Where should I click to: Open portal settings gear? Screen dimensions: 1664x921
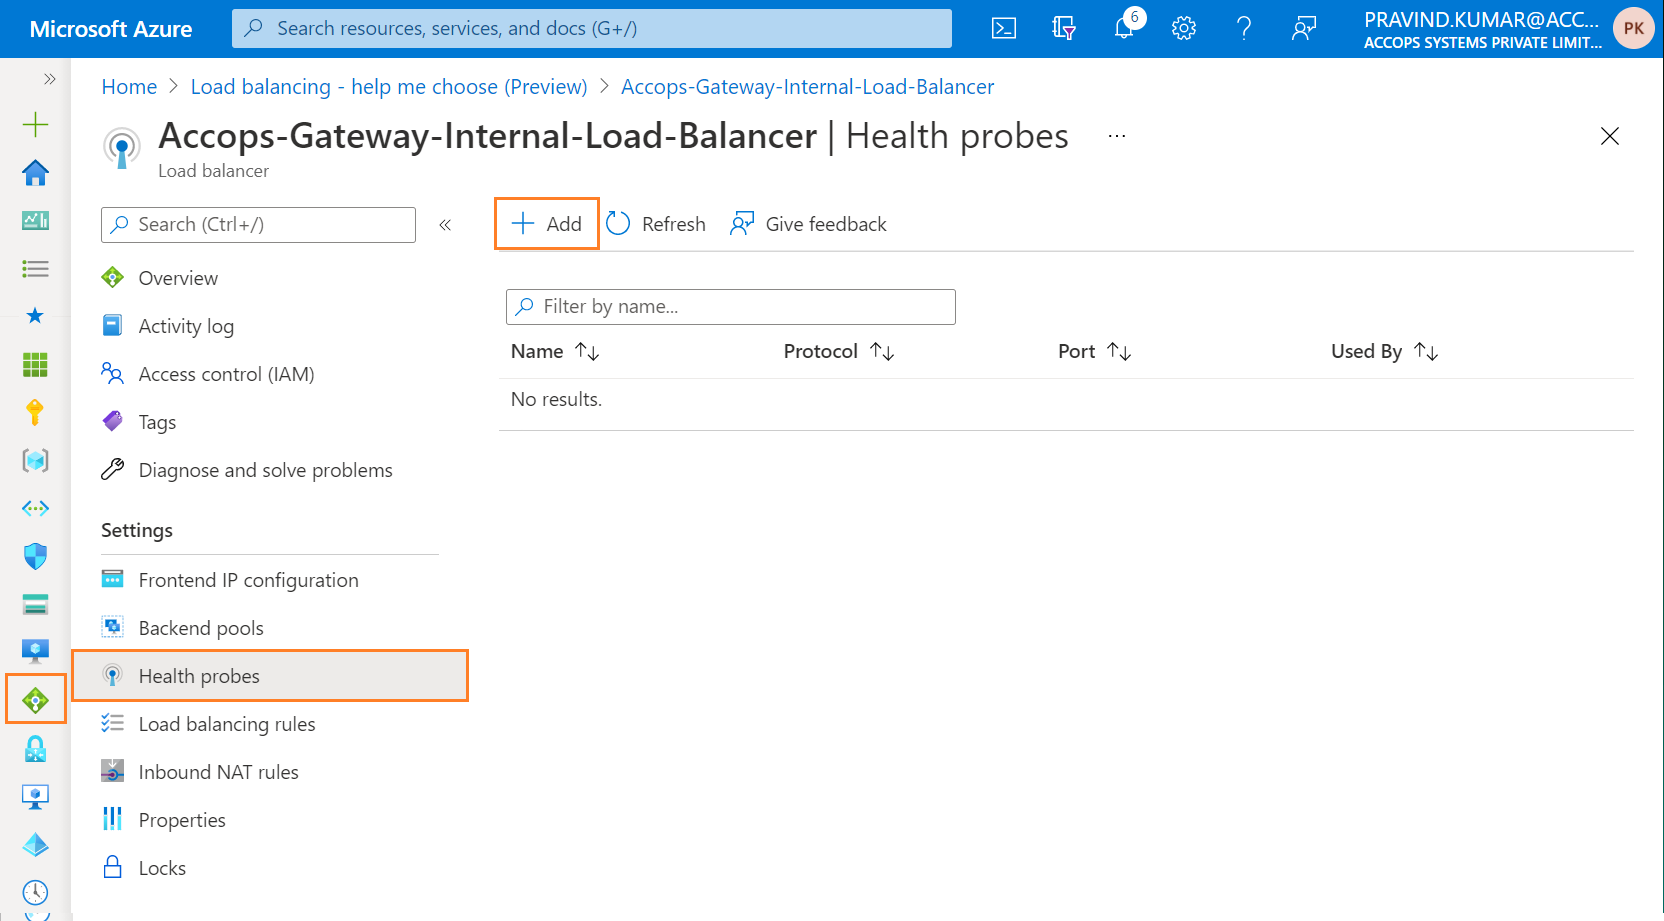[x=1184, y=28]
